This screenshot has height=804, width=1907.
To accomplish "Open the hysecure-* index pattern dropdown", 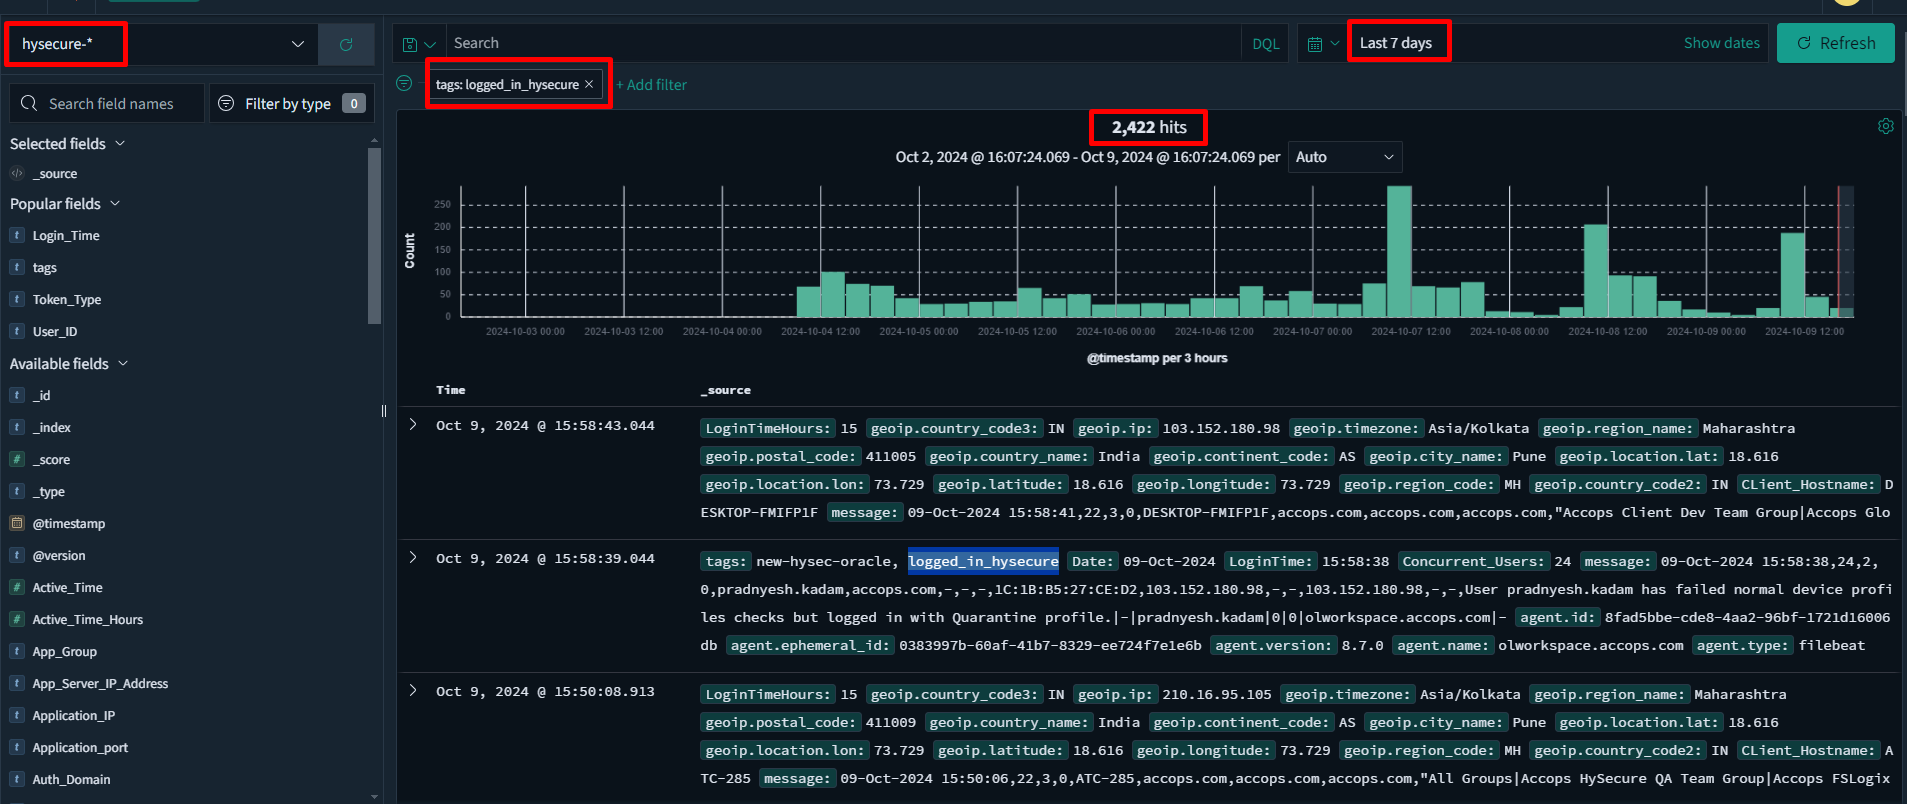I will (x=160, y=44).
